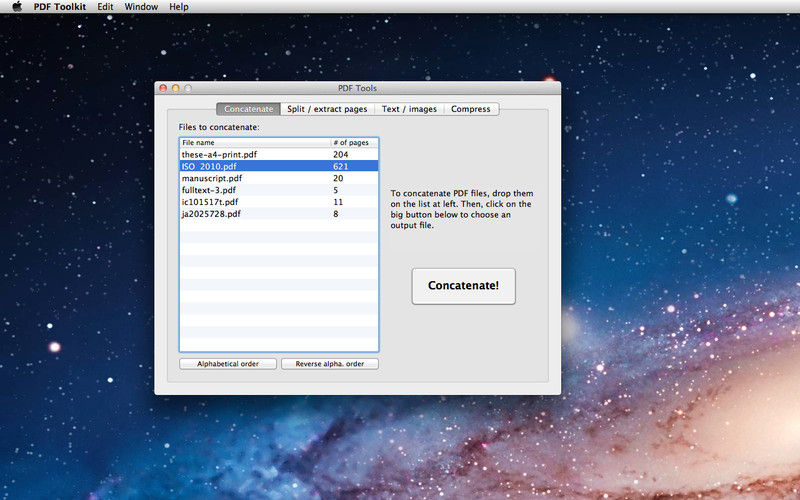Open the Window menu
800x500 pixels.
(141, 7)
